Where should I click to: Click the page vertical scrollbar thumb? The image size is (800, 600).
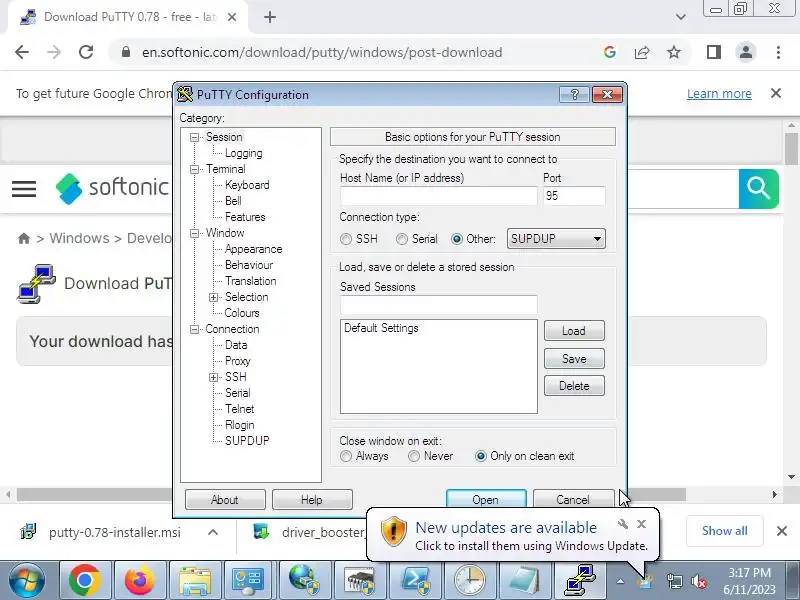[791, 149]
